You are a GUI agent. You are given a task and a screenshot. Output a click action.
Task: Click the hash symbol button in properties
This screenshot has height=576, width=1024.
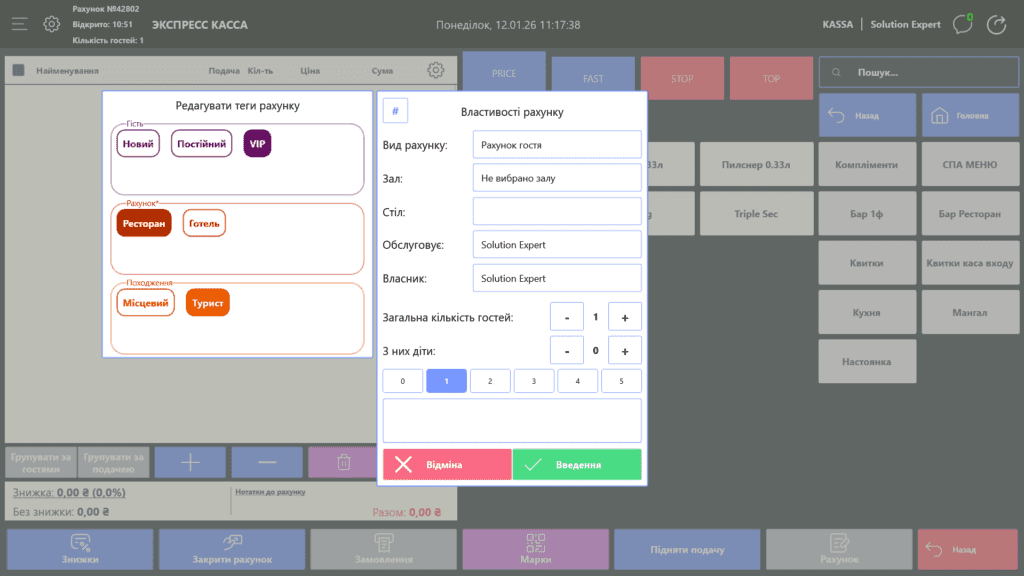tap(395, 111)
